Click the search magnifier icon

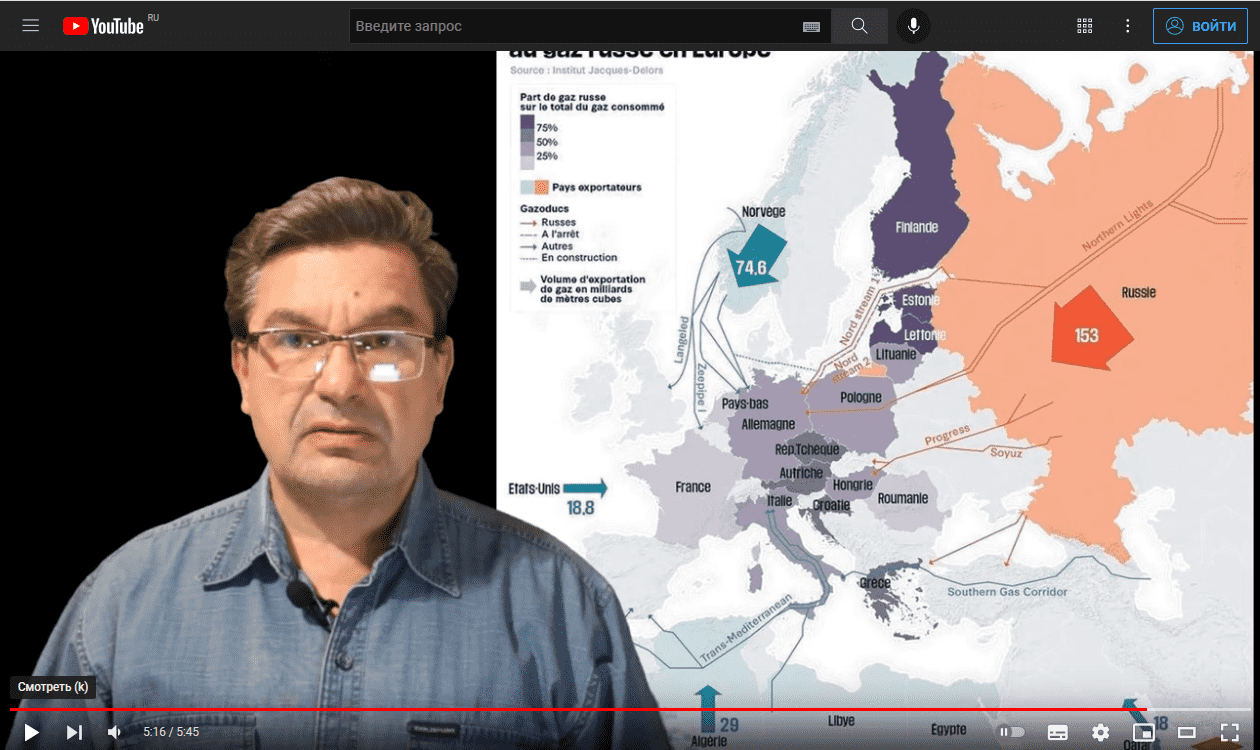point(858,25)
